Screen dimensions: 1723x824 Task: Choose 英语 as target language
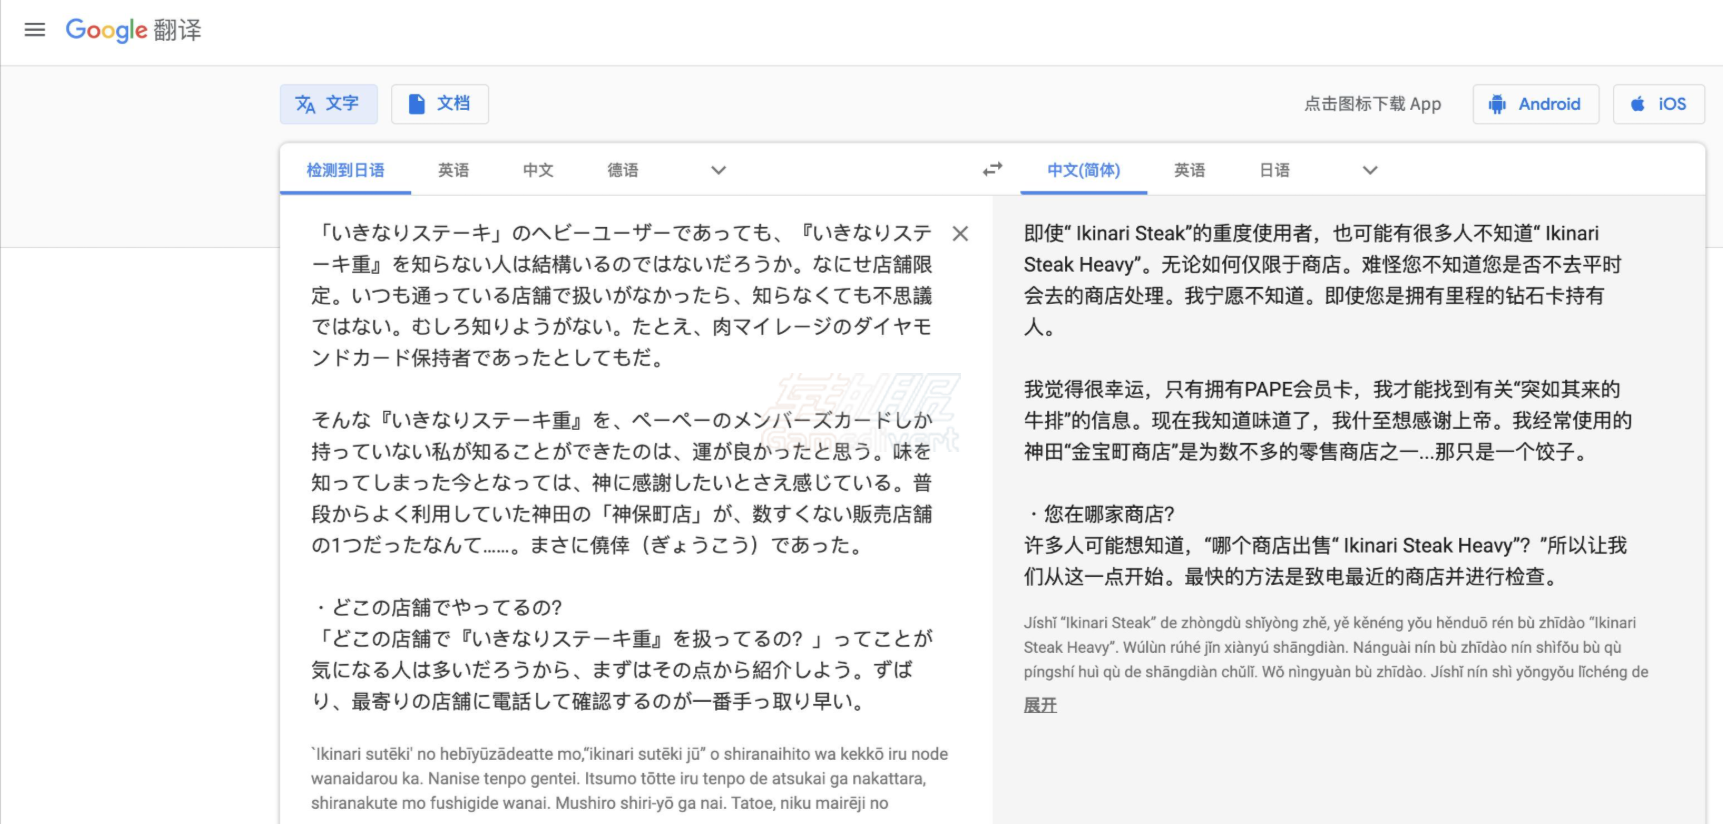[x=1190, y=170]
